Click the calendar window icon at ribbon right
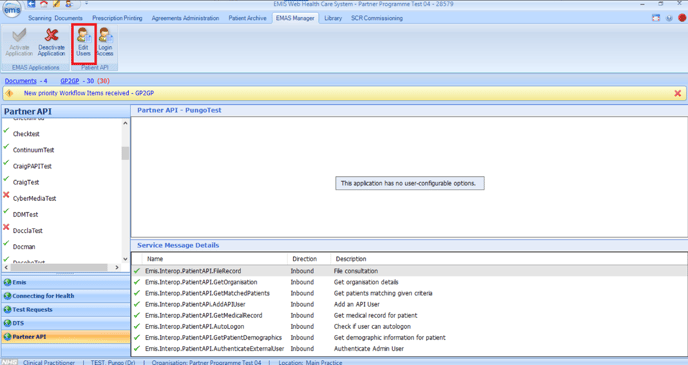The height and width of the screenshot is (365, 688). tap(656, 18)
